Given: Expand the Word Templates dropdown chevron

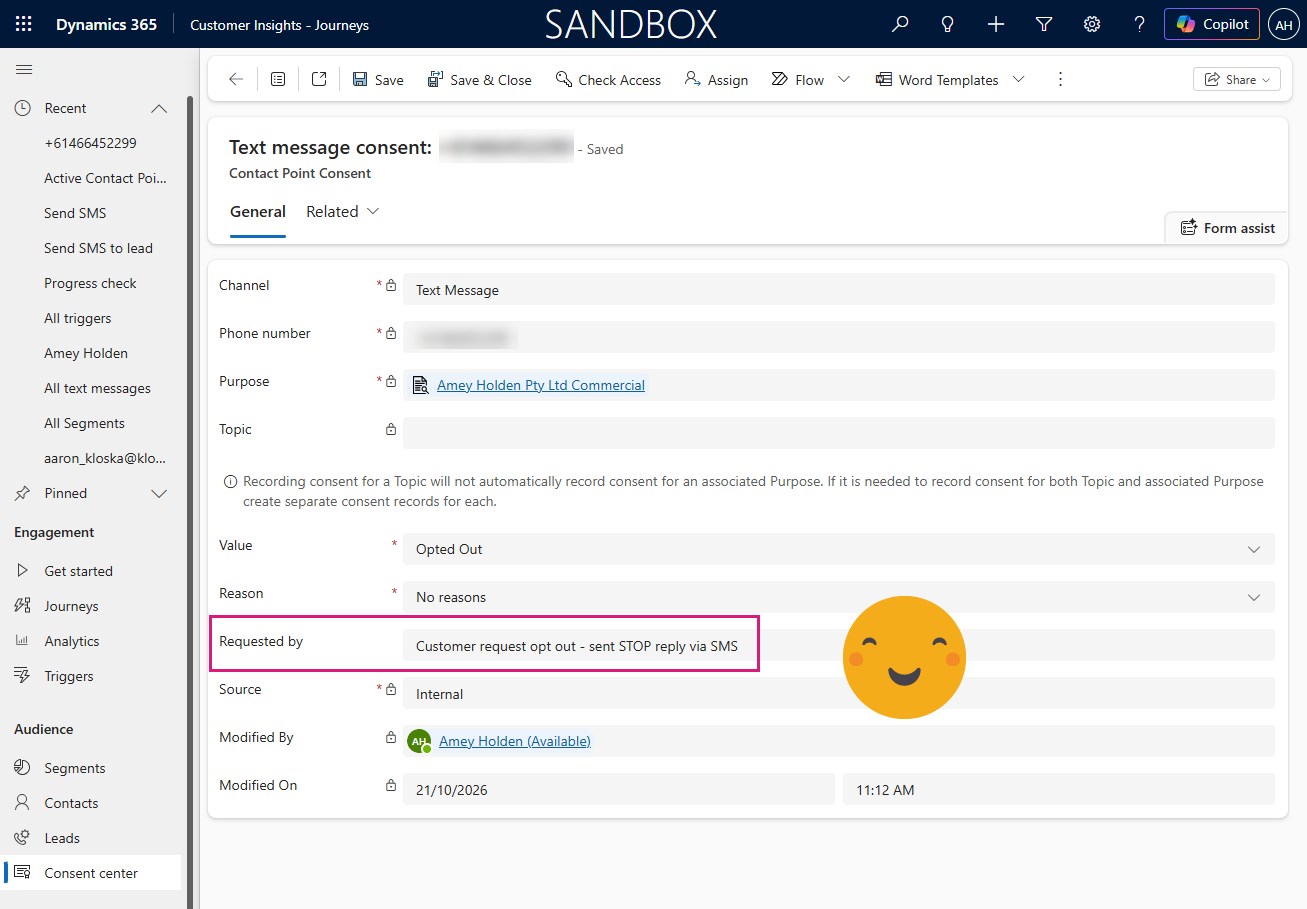Looking at the screenshot, I should (x=1018, y=80).
